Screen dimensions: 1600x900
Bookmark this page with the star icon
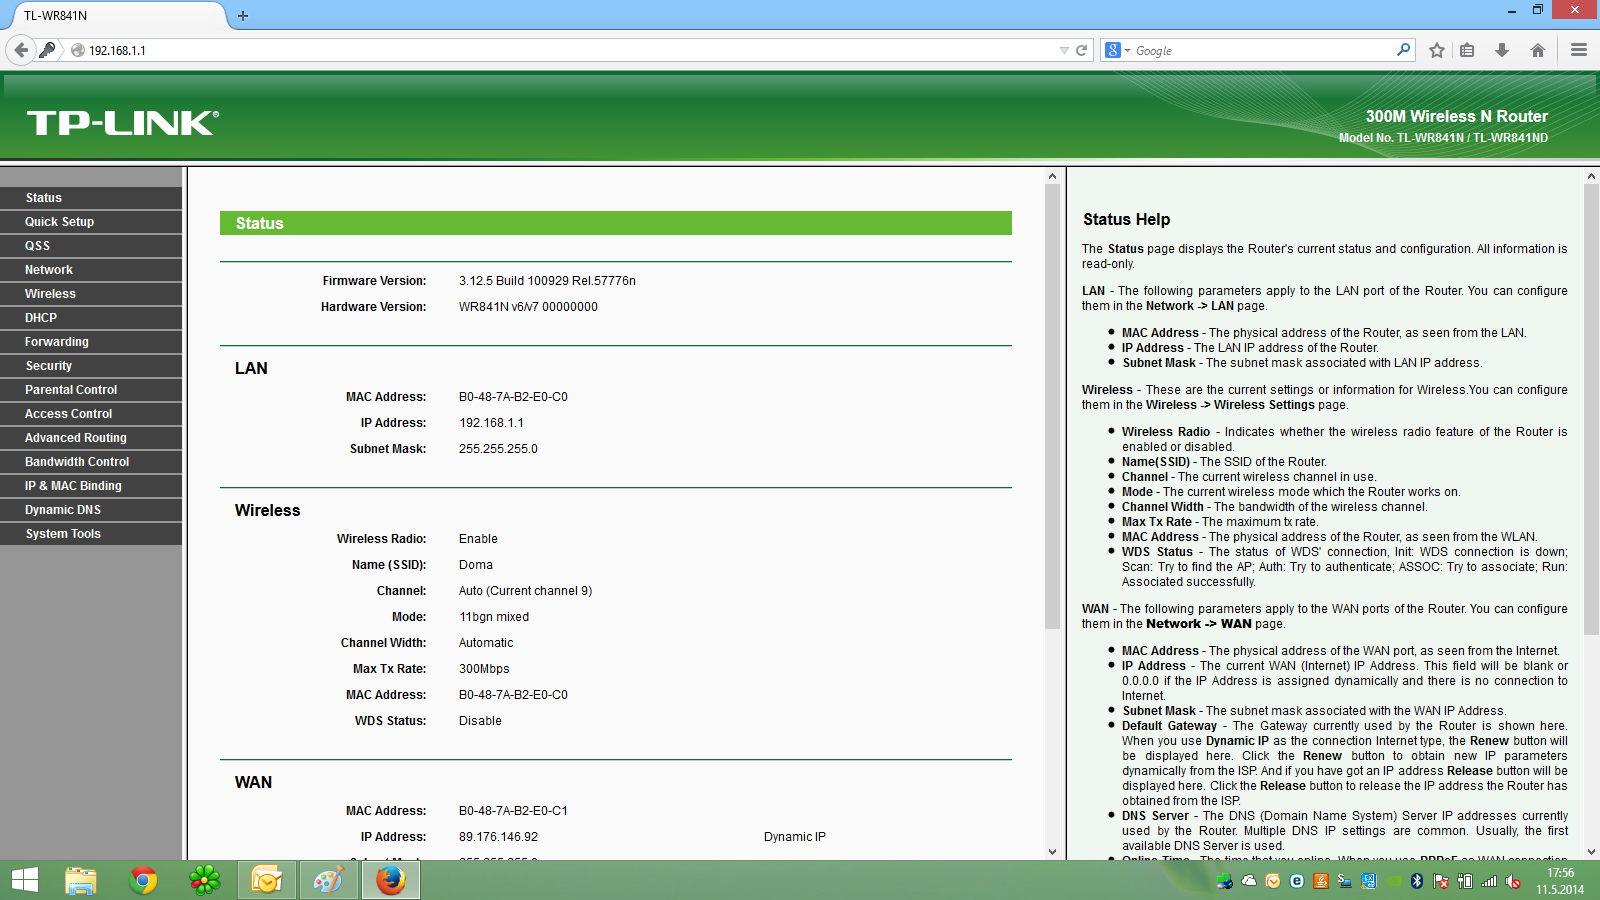coord(1437,50)
